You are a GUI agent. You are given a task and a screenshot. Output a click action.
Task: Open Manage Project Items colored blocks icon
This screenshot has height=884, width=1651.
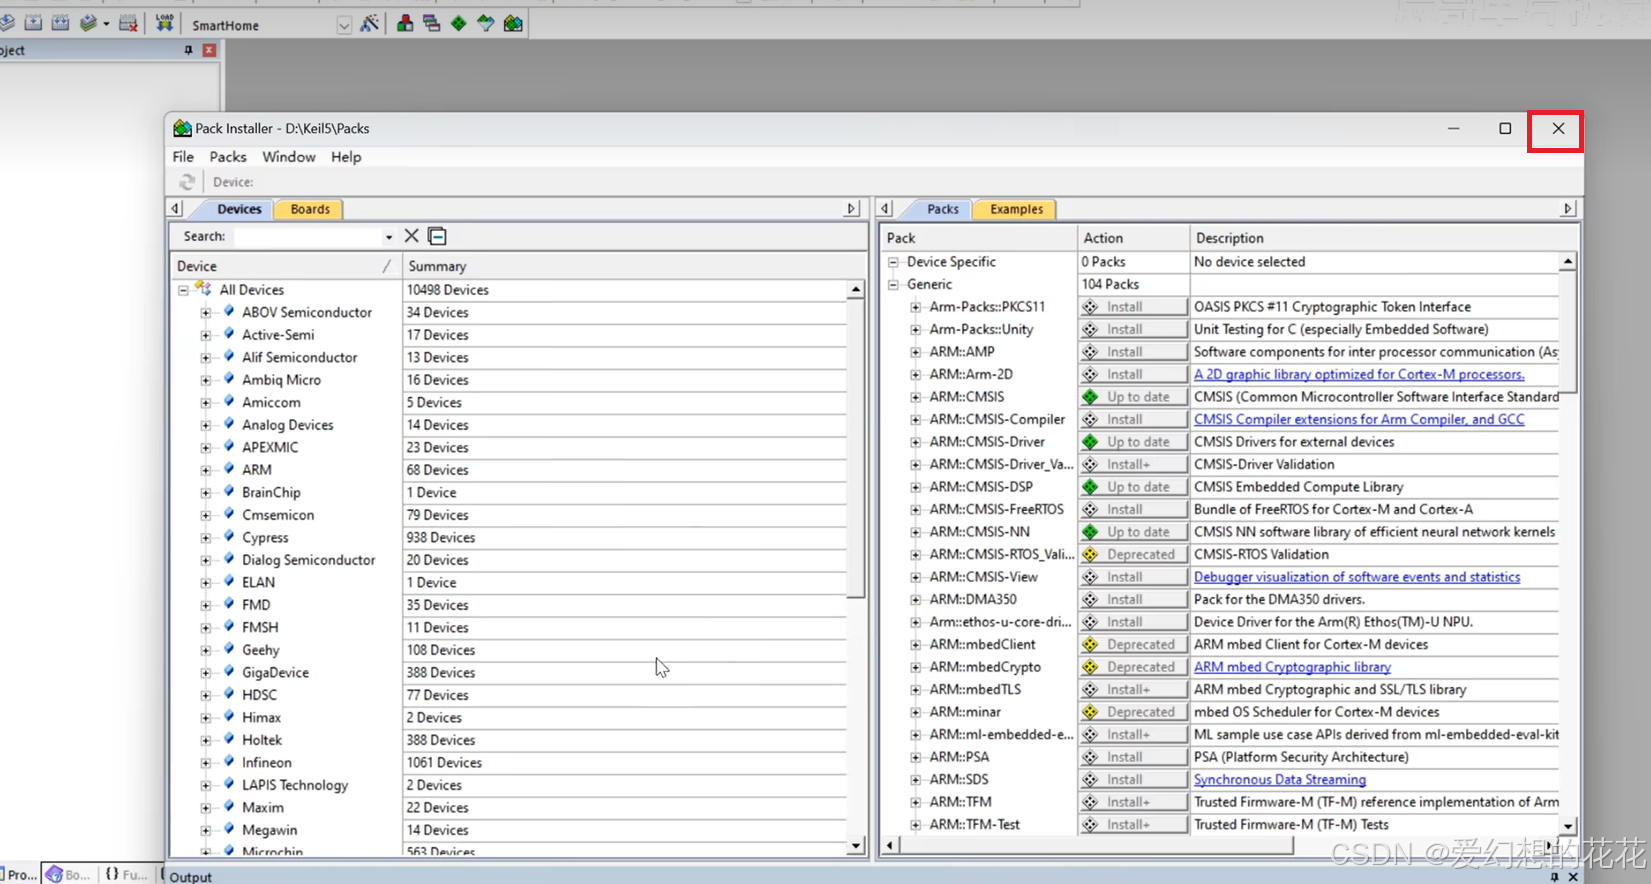click(405, 23)
